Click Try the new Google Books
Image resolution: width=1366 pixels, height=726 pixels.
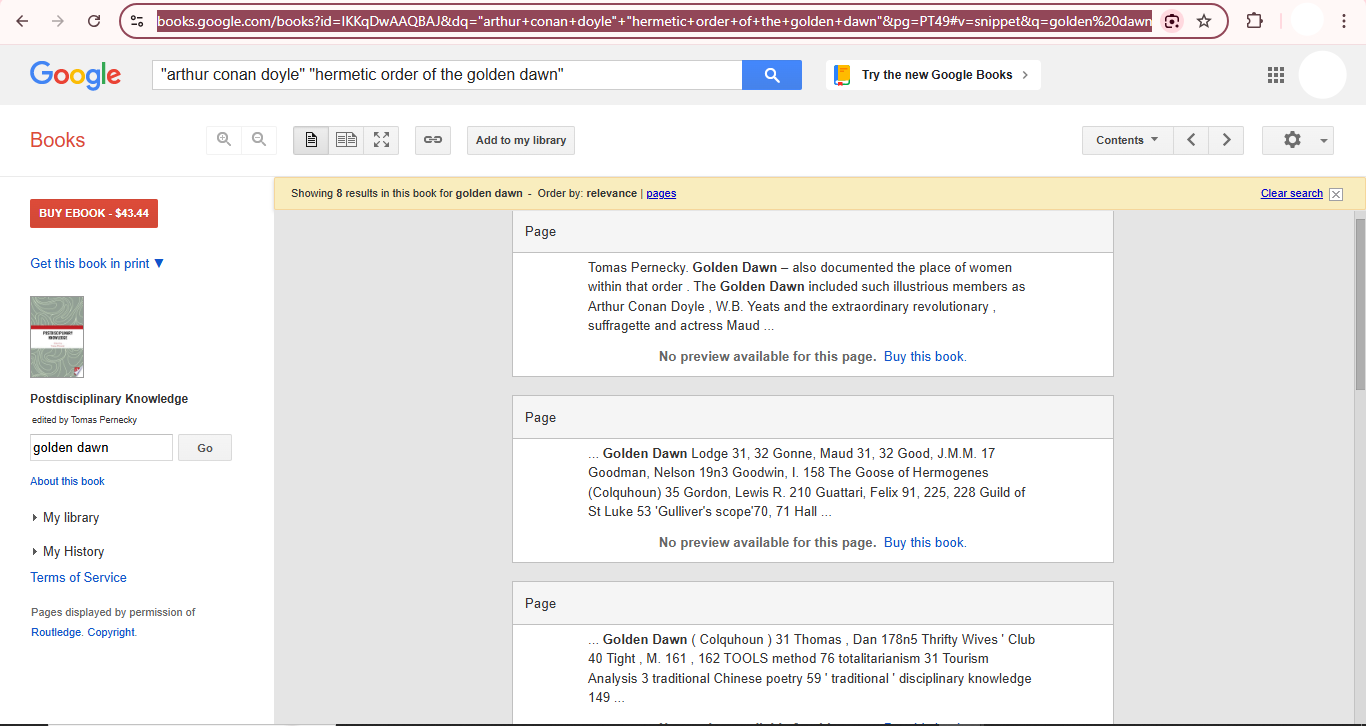[934, 75]
